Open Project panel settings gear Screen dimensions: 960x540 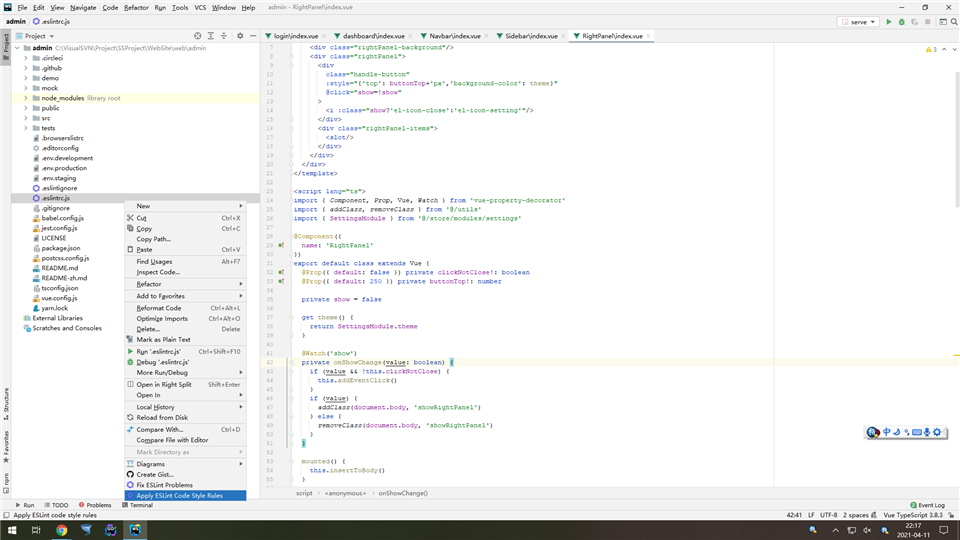[x=240, y=36]
